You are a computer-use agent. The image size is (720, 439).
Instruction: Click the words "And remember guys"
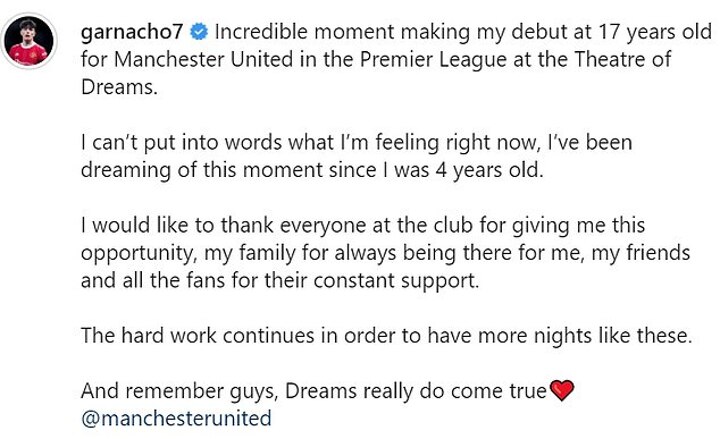[165, 391]
